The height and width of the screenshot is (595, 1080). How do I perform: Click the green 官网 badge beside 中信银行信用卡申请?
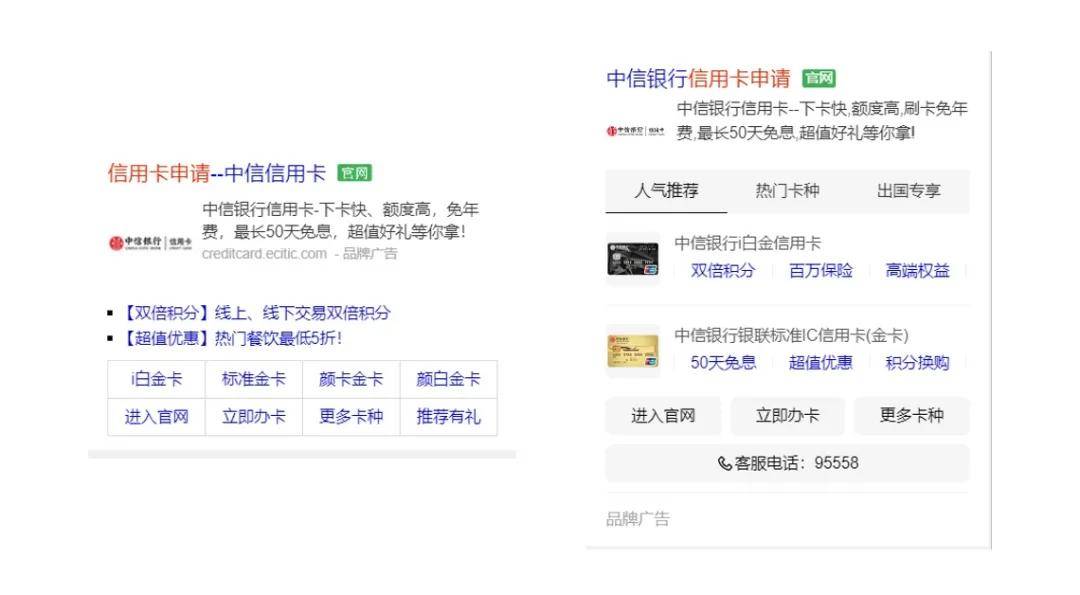819,78
